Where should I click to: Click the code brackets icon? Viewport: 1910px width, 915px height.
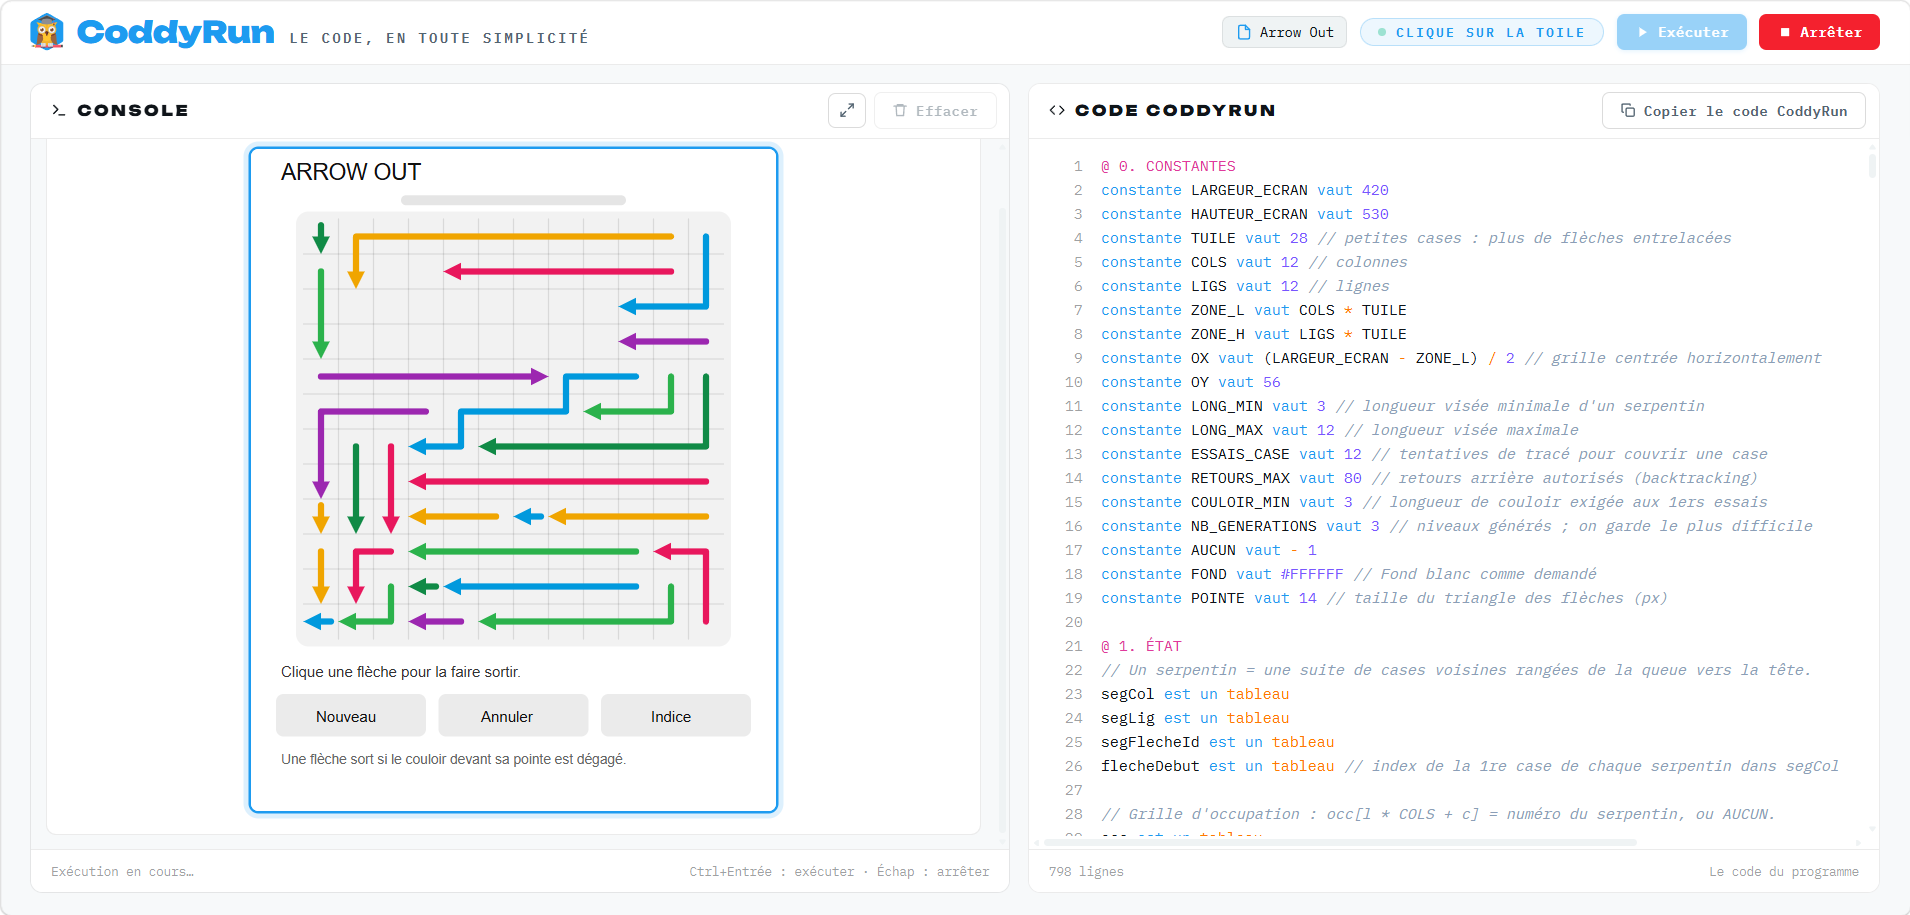(1057, 110)
